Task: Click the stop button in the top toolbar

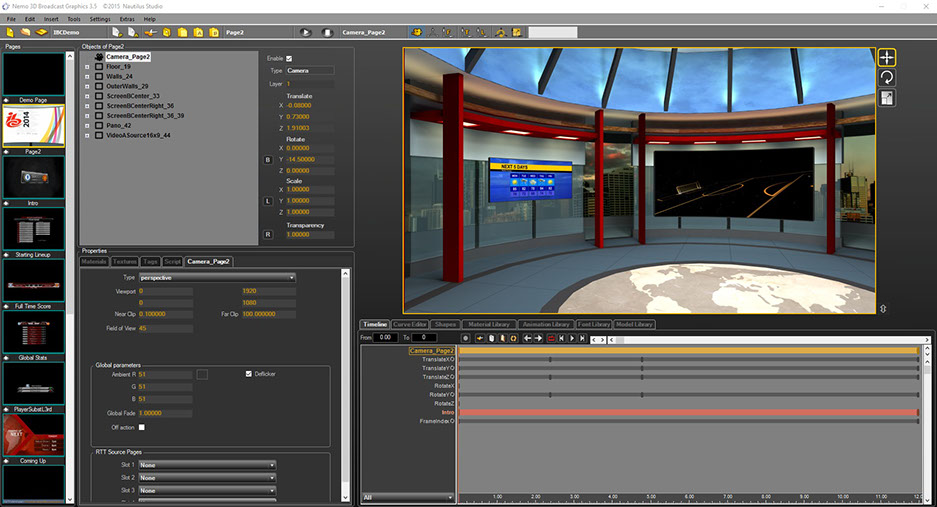Action: click(327, 32)
